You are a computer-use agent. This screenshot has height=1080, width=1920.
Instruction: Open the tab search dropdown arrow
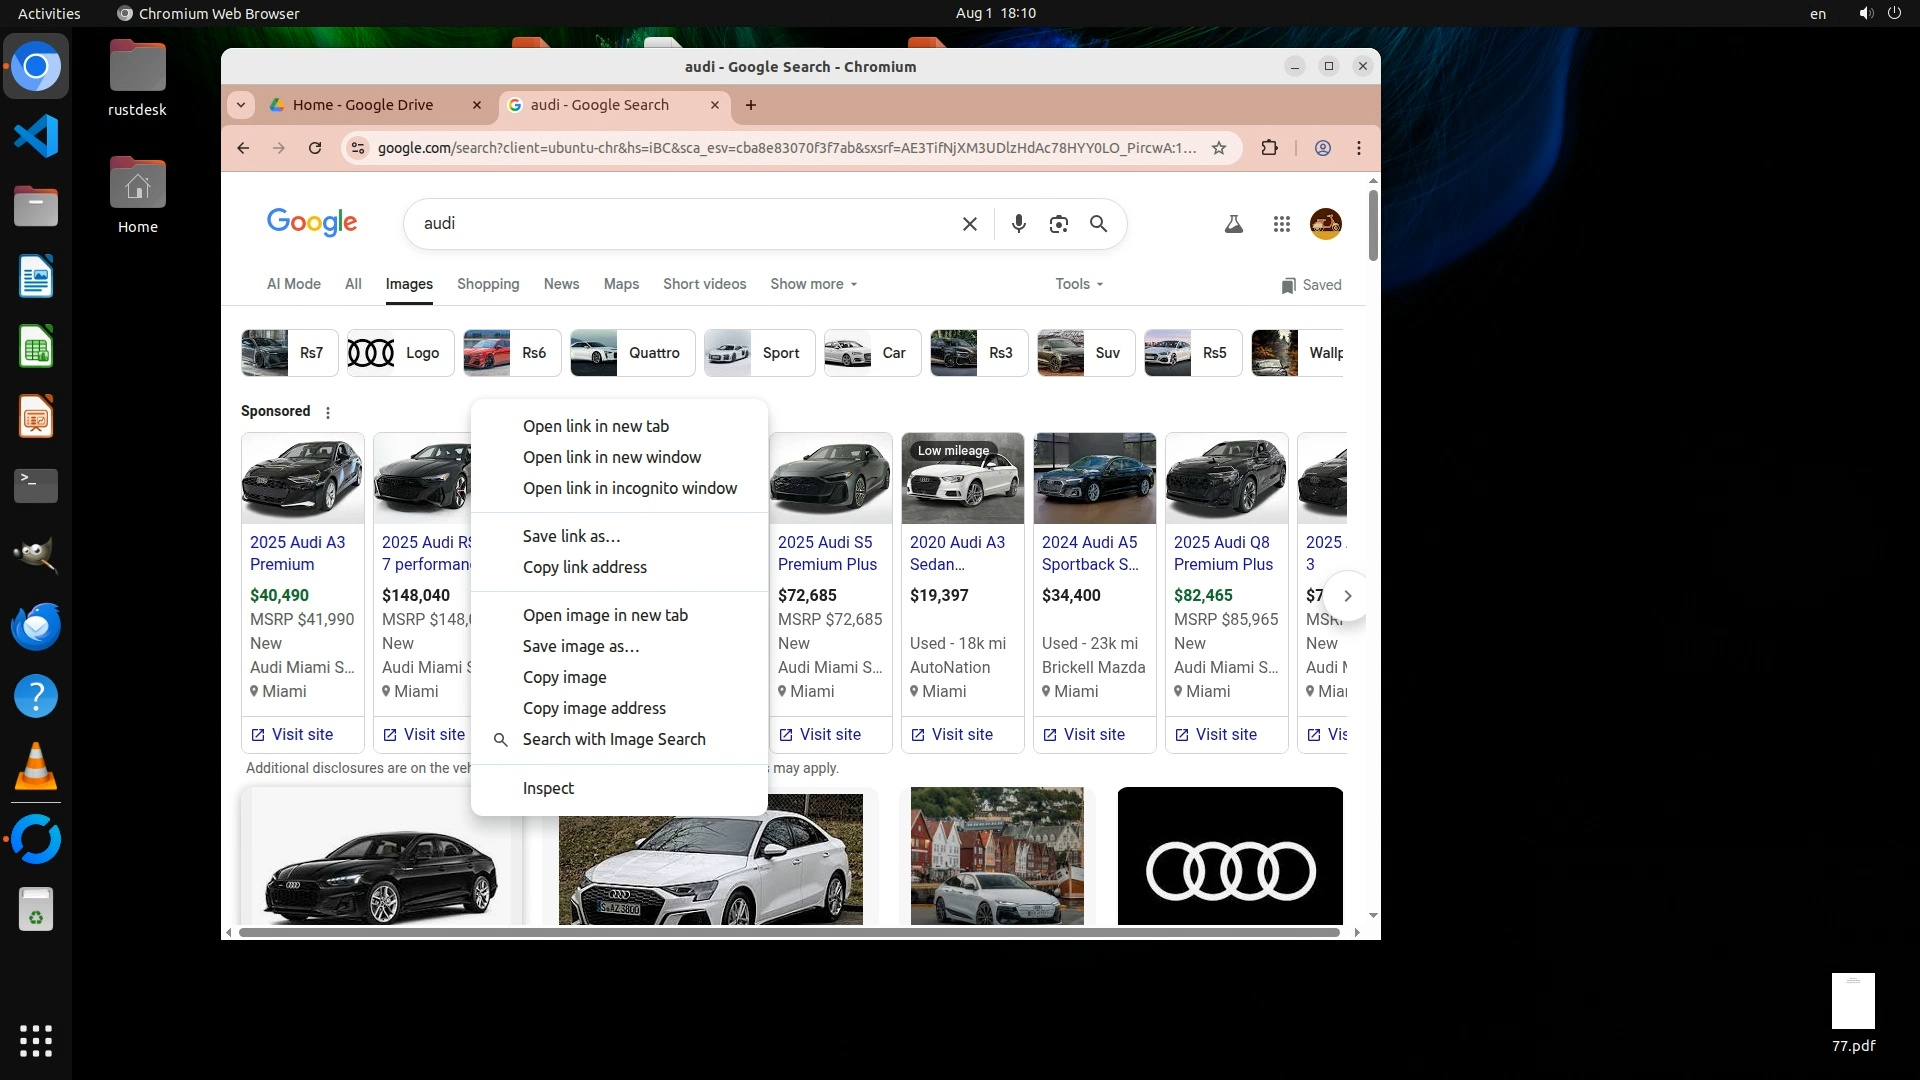(240, 105)
